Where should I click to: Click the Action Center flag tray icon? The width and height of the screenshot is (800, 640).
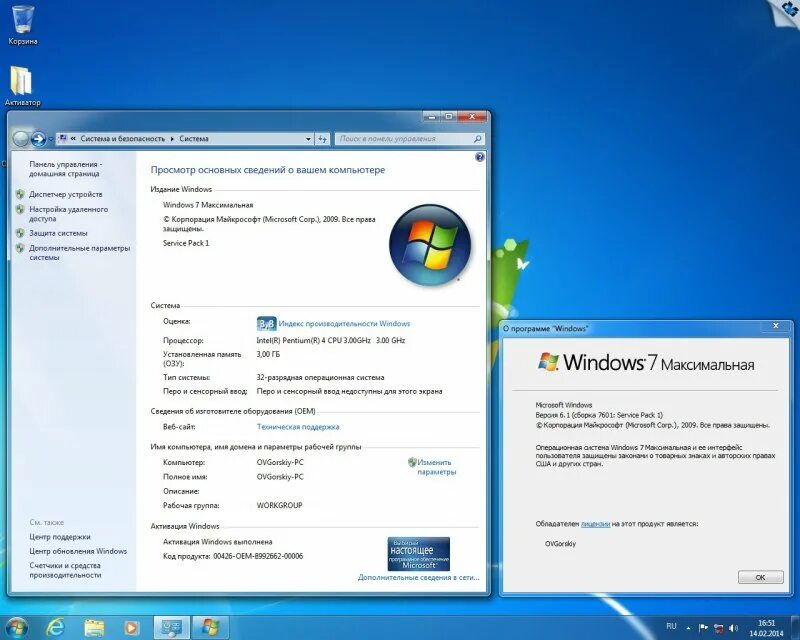(703, 628)
